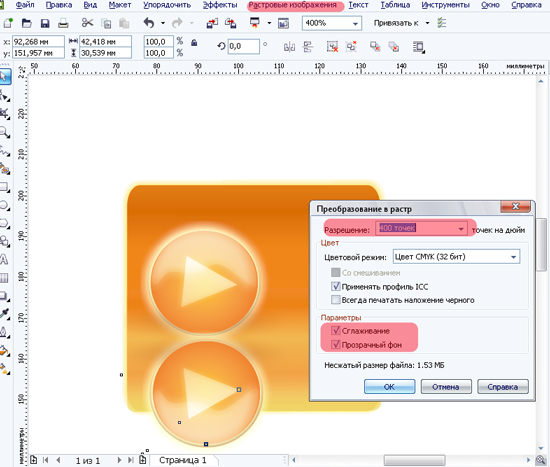The height and width of the screenshot is (467, 550).
Task: Click the x position field 92,268 мм
Action: point(39,41)
